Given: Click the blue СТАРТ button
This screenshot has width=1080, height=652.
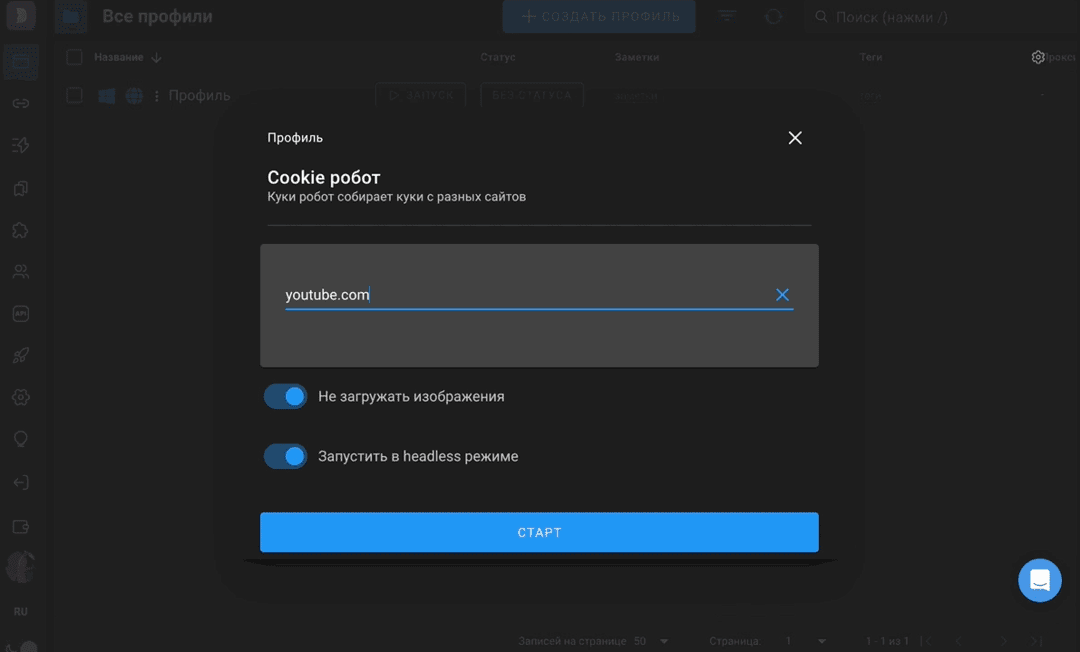Looking at the screenshot, I should 539,532.
